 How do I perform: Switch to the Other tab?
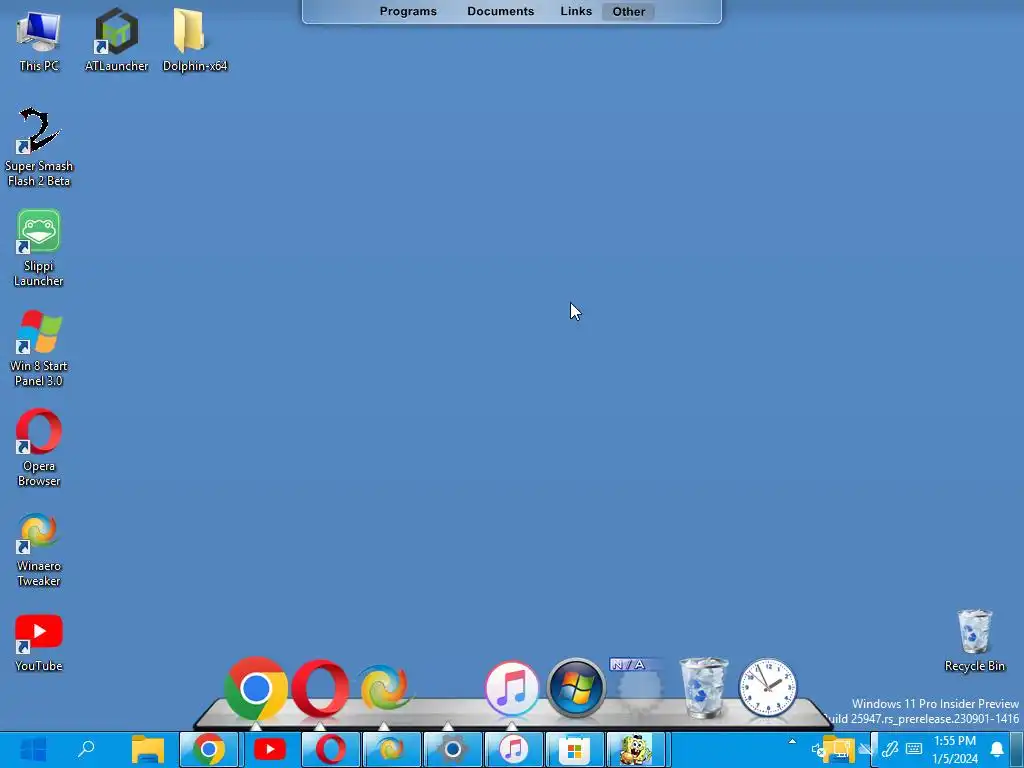tap(629, 12)
